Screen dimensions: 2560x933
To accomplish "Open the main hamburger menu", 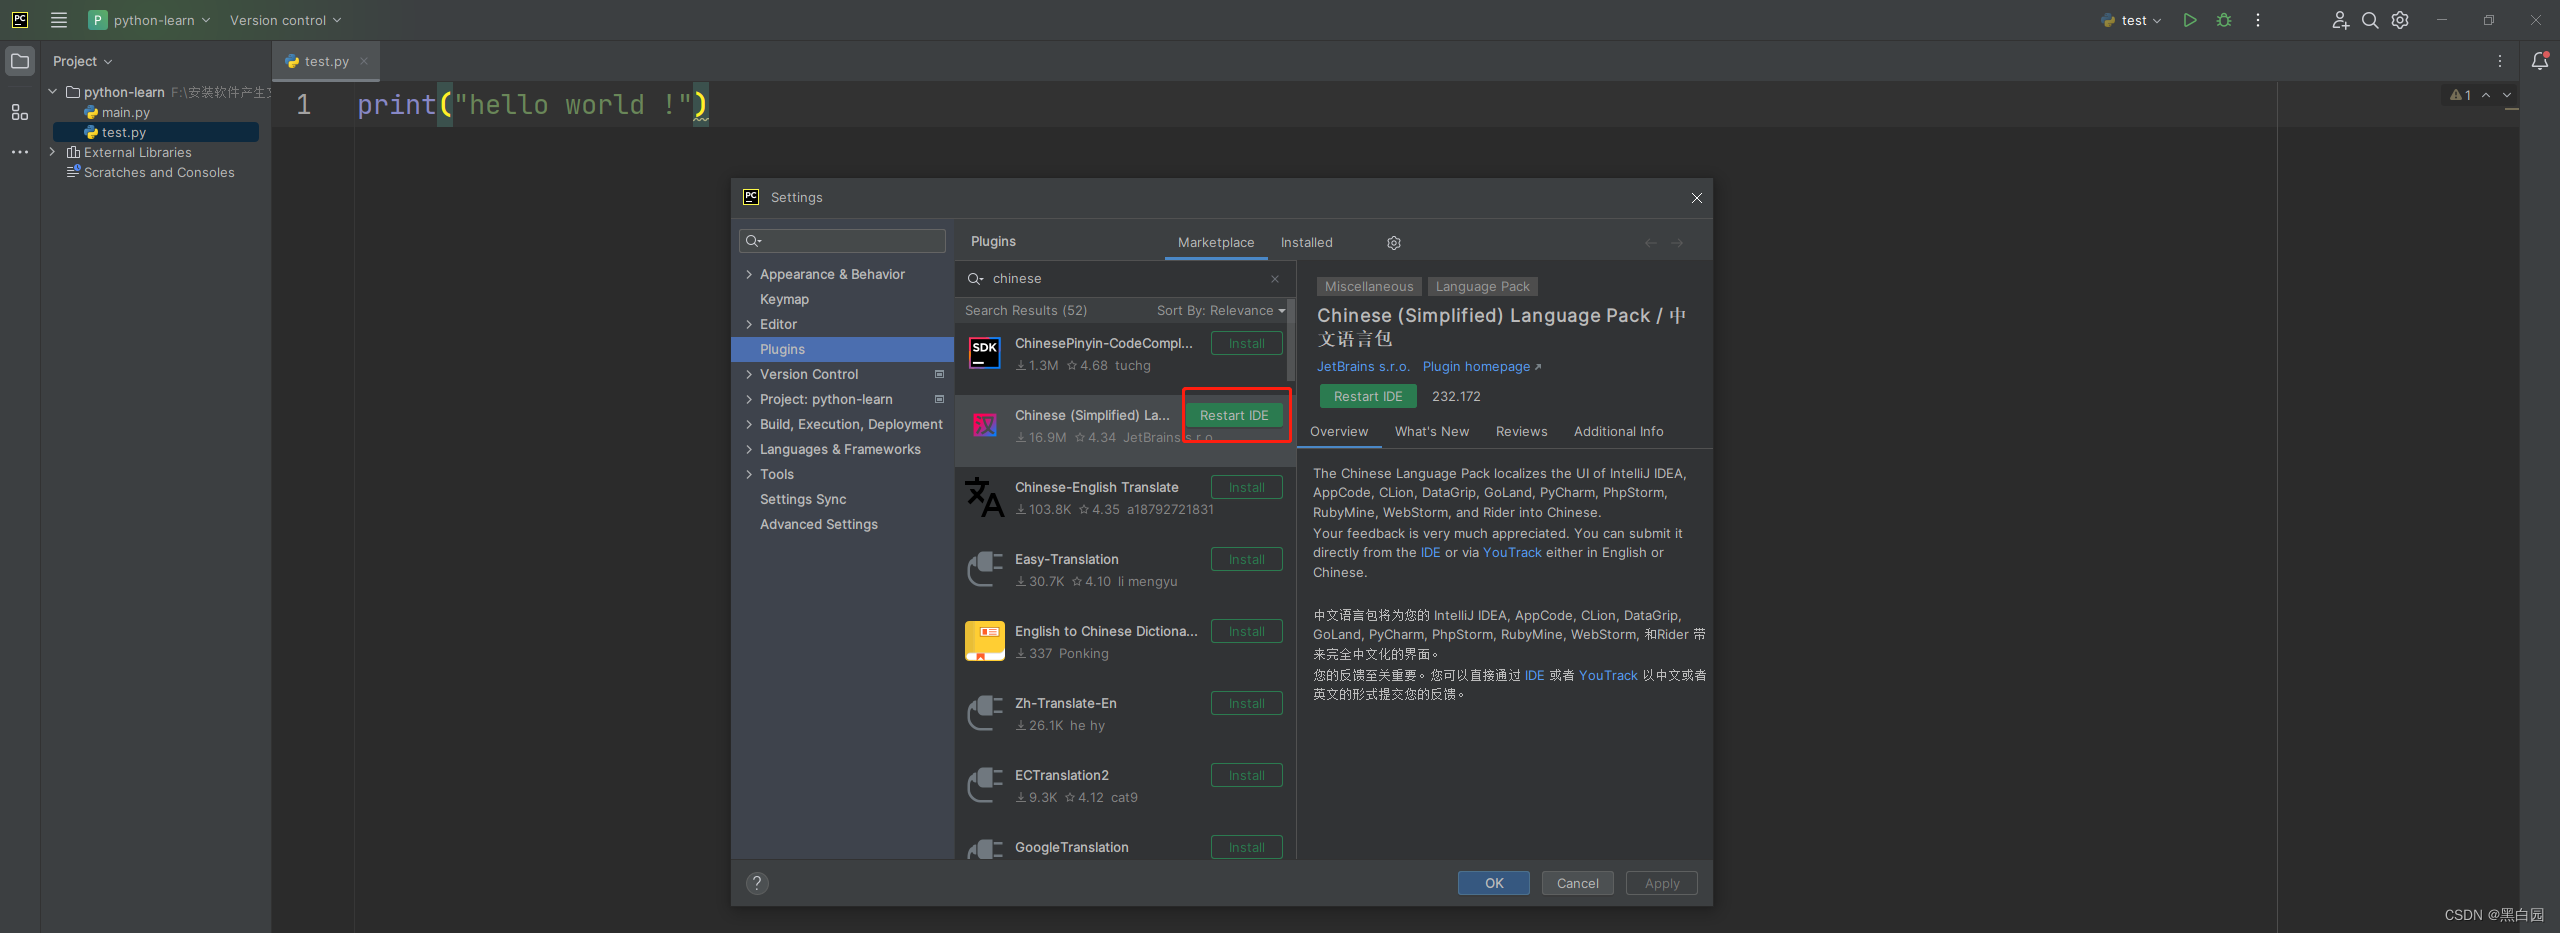I will point(59,20).
